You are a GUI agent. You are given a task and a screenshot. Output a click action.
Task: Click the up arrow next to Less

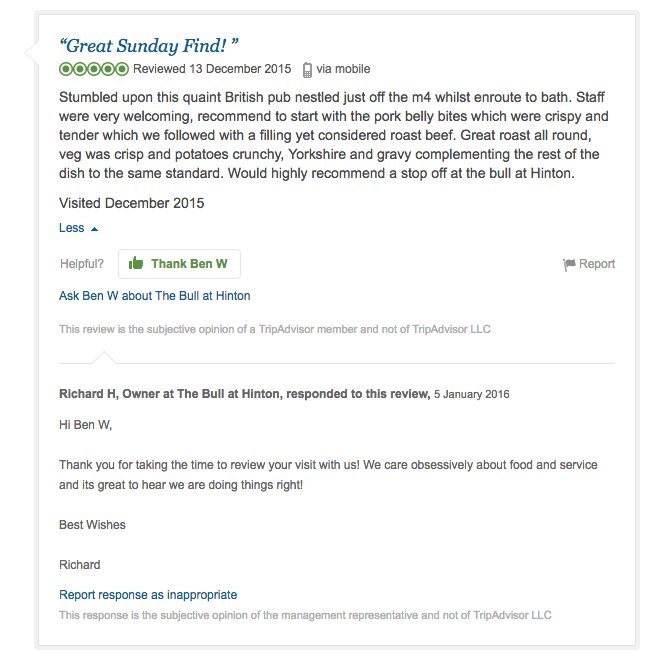click(x=94, y=229)
